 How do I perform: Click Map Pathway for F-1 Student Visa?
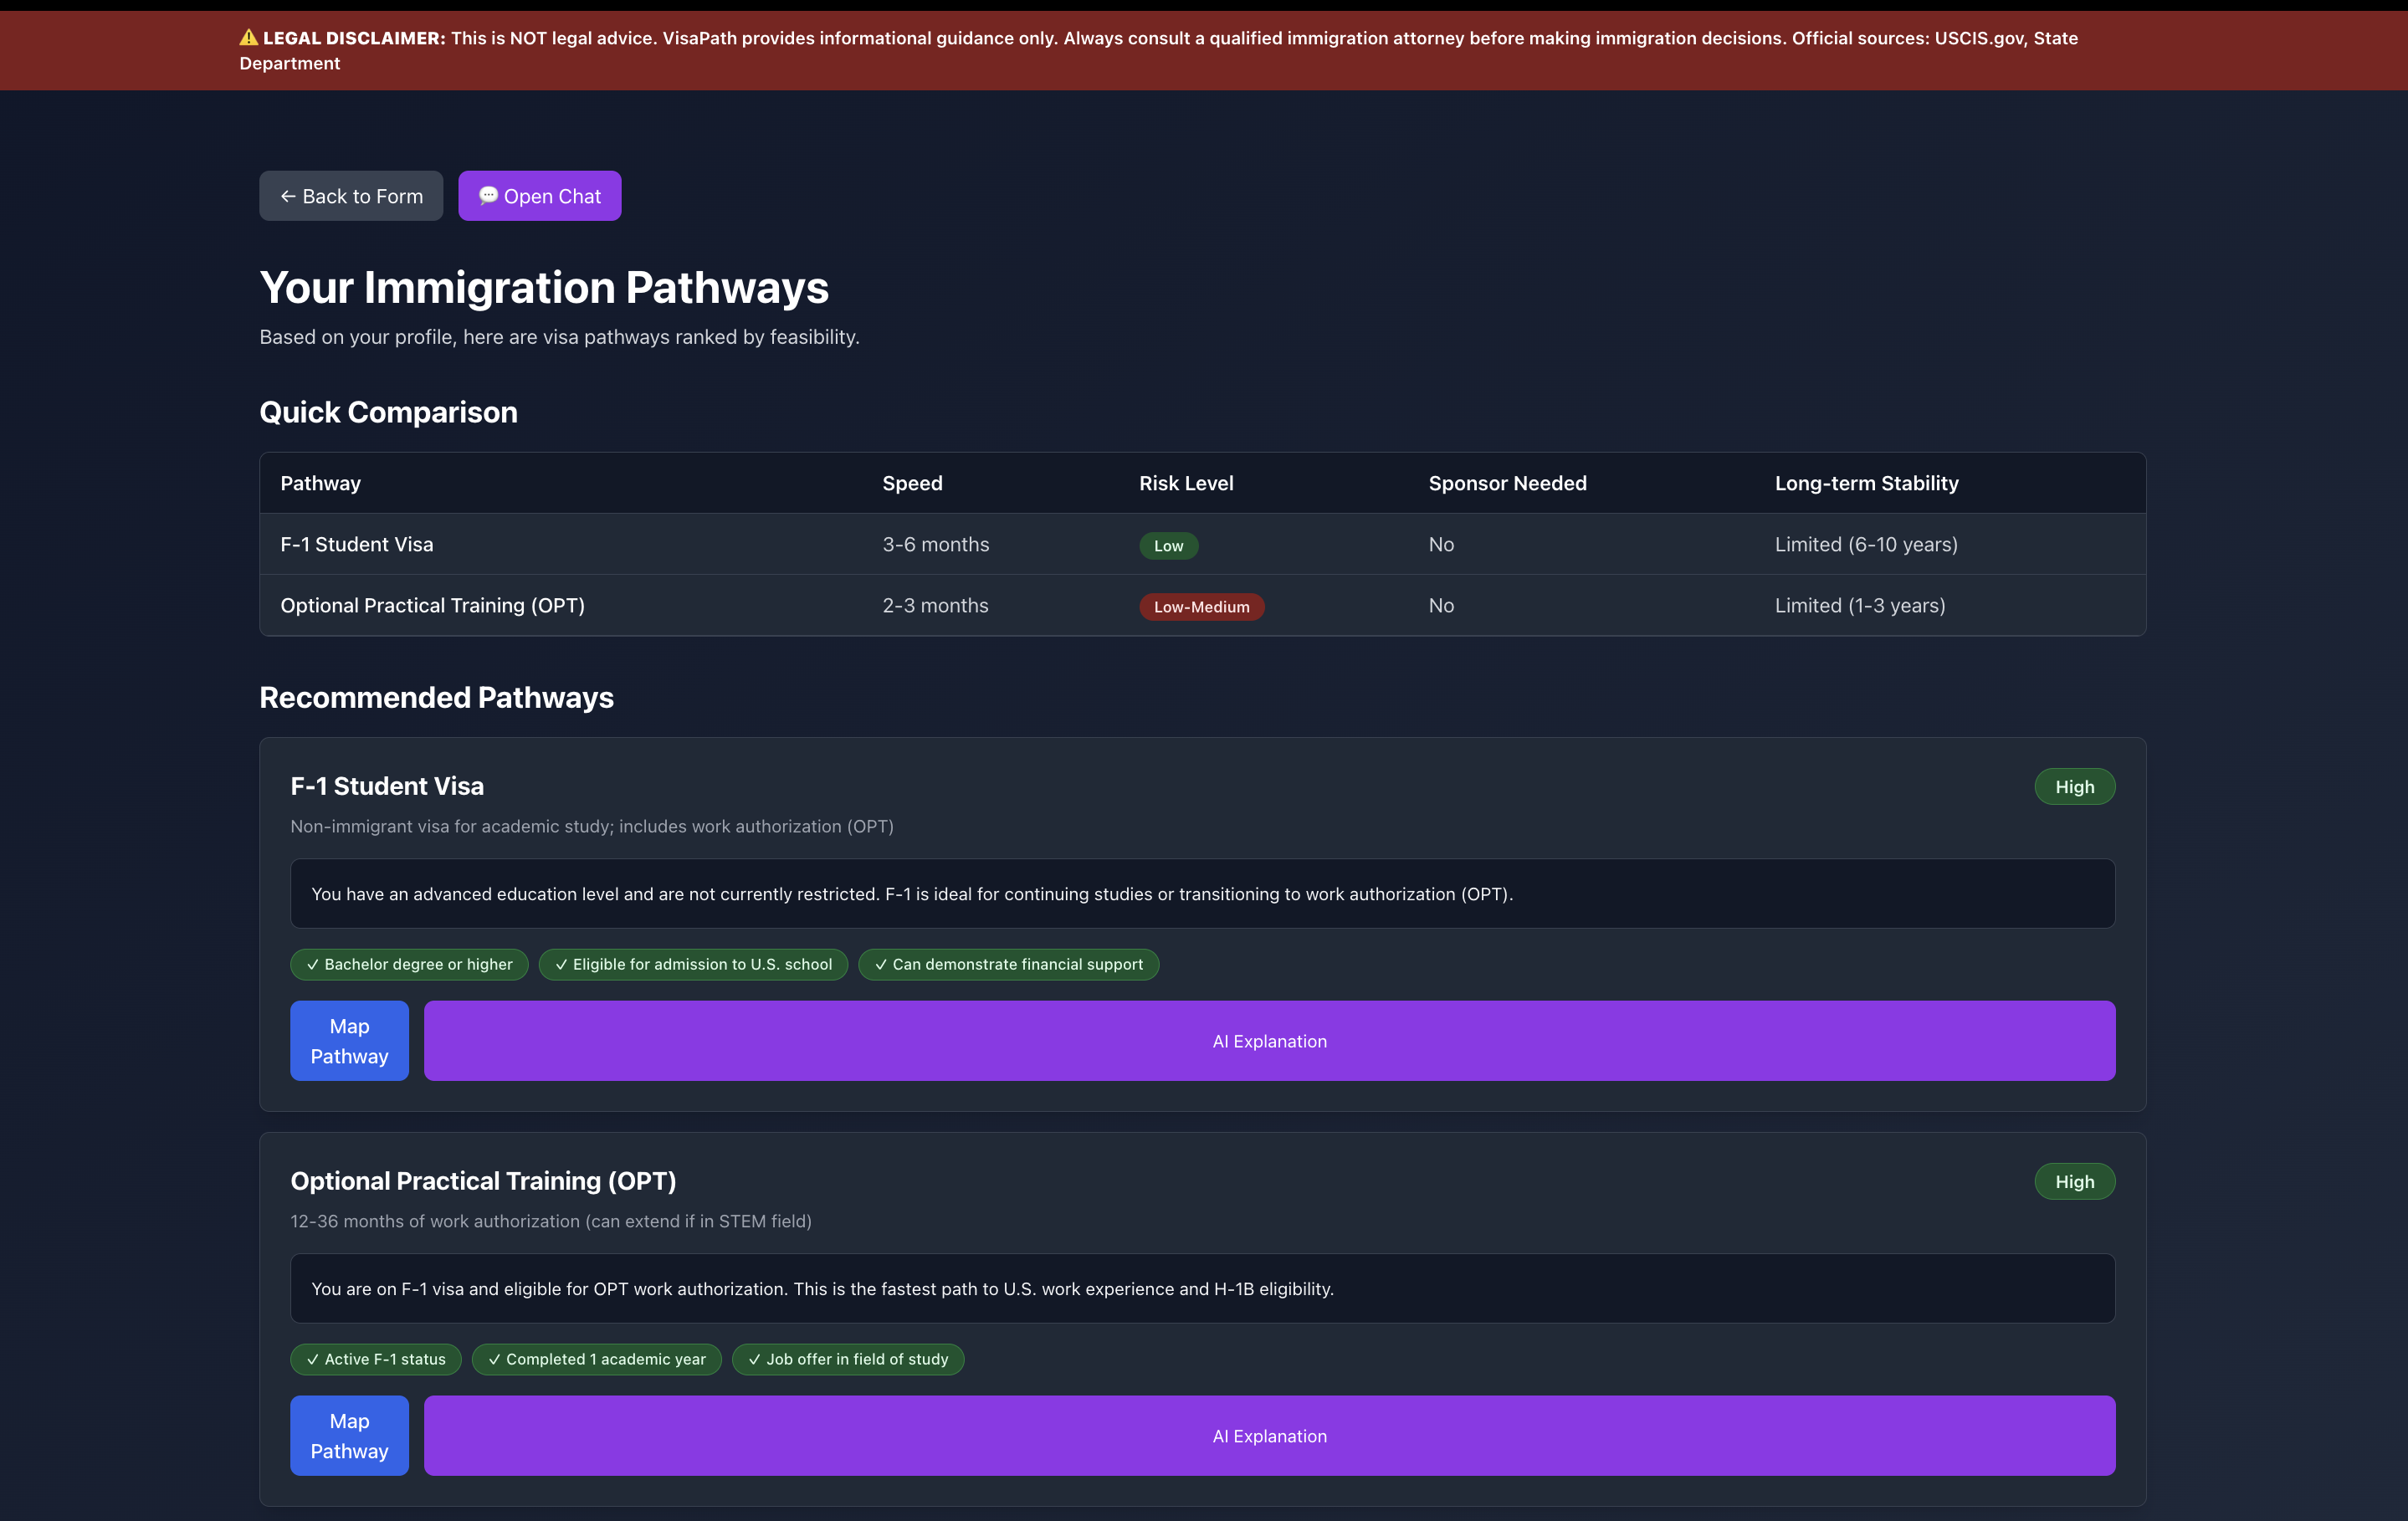[x=349, y=1040]
